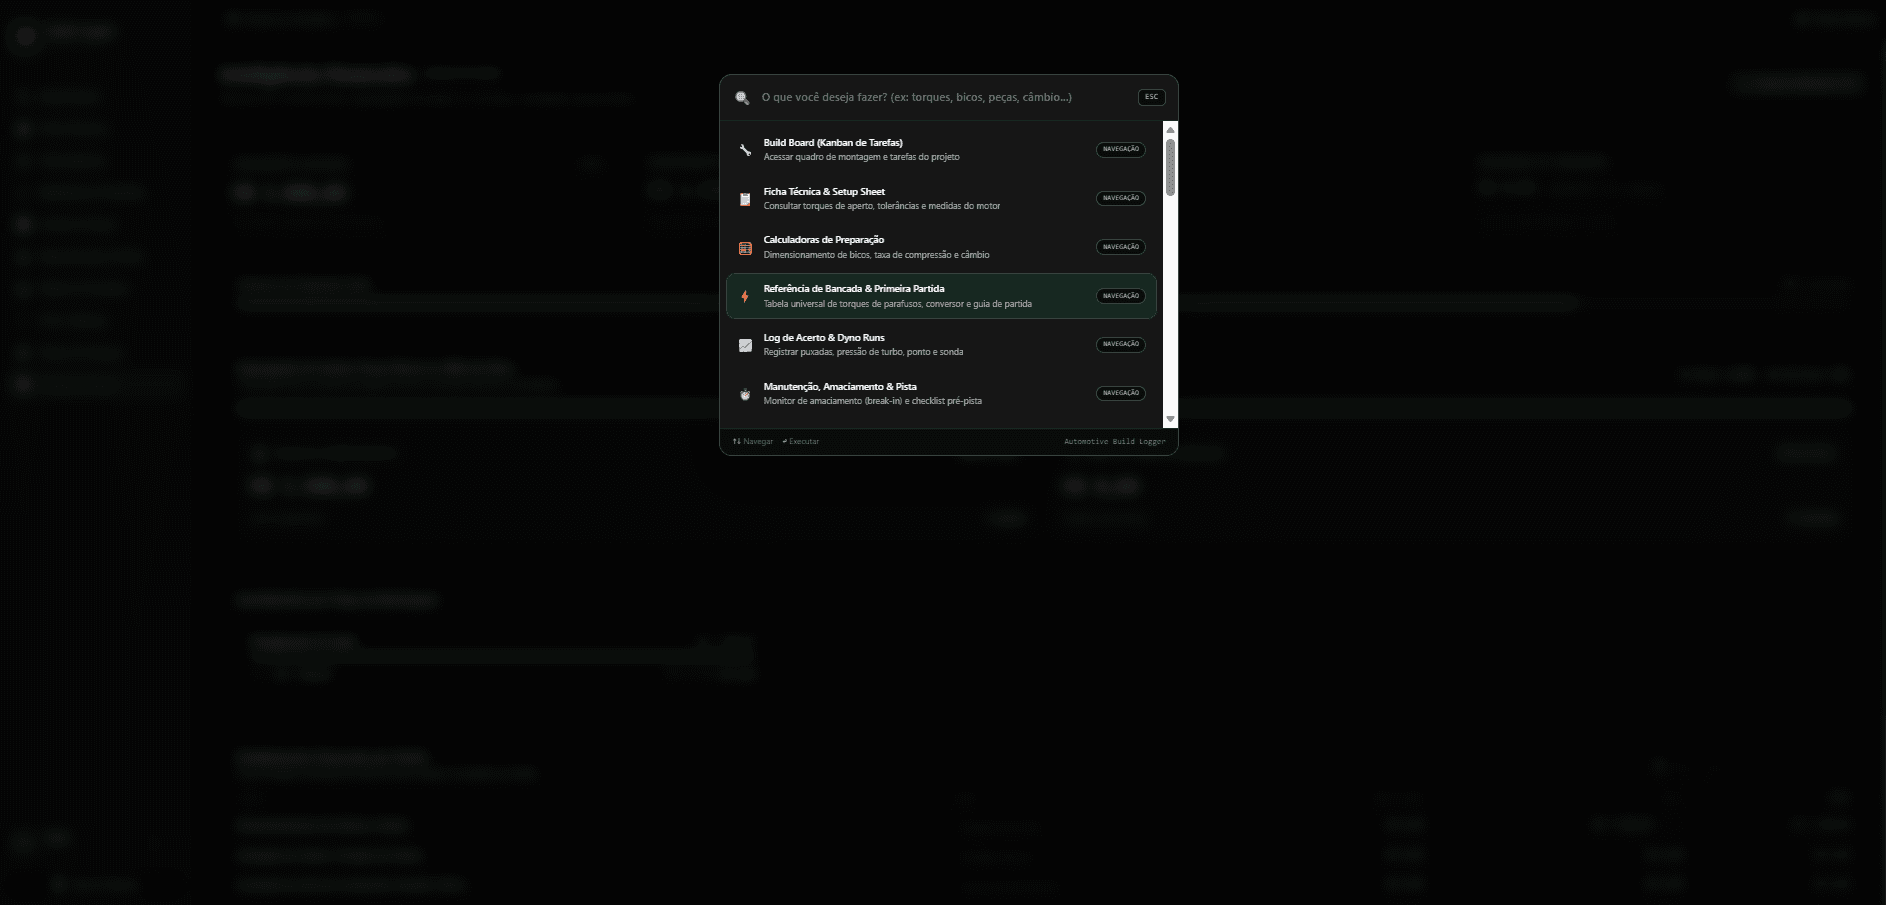Click 'Monitor de amaciamento (break-in)' description
The height and width of the screenshot is (905, 1886).
(x=872, y=401)
